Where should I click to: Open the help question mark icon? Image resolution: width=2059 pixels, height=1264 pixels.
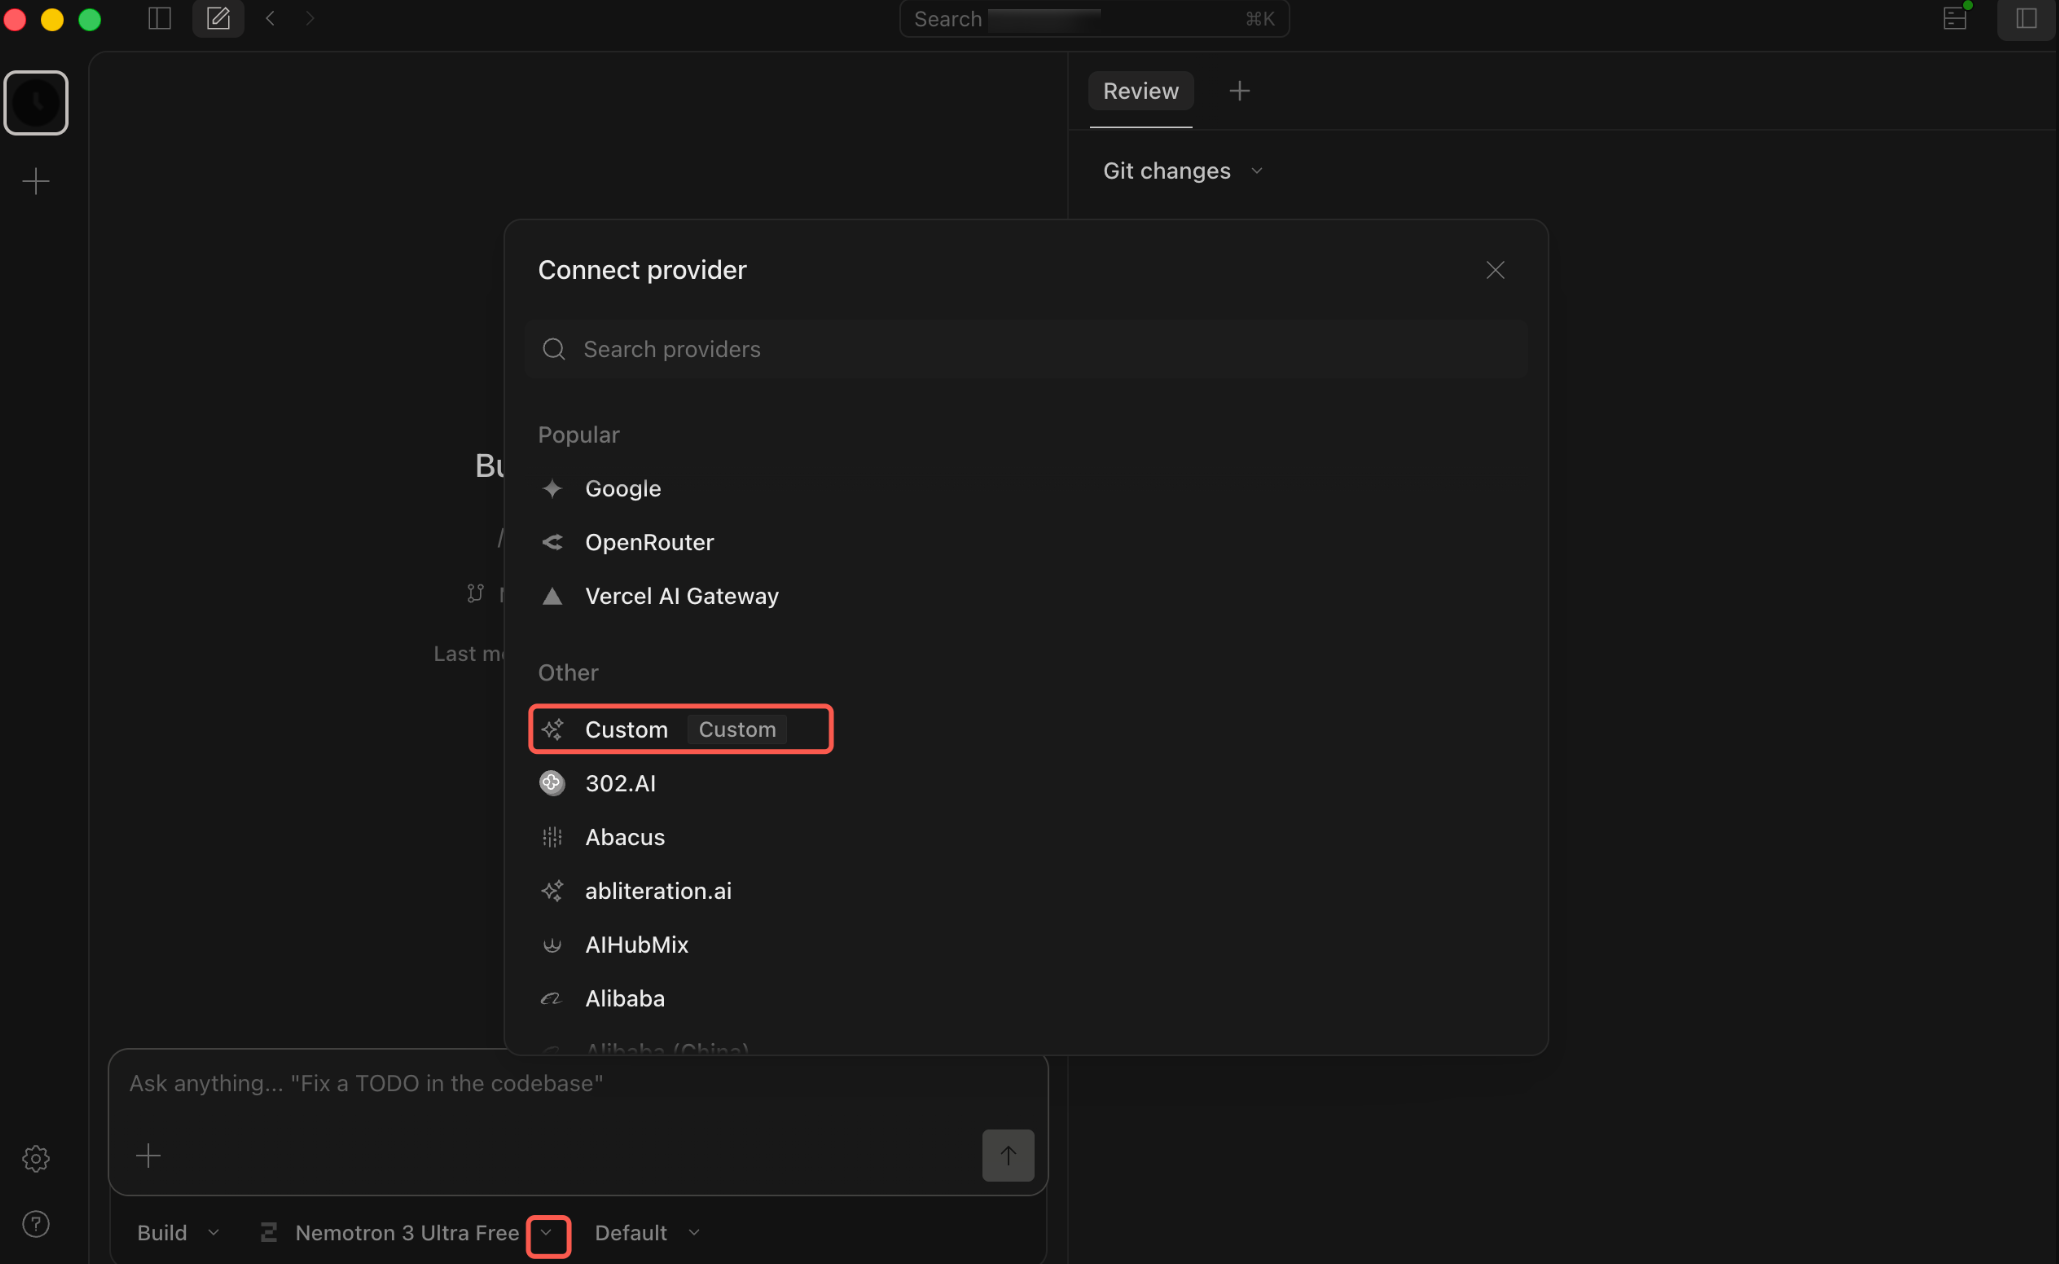(36, 1224)
